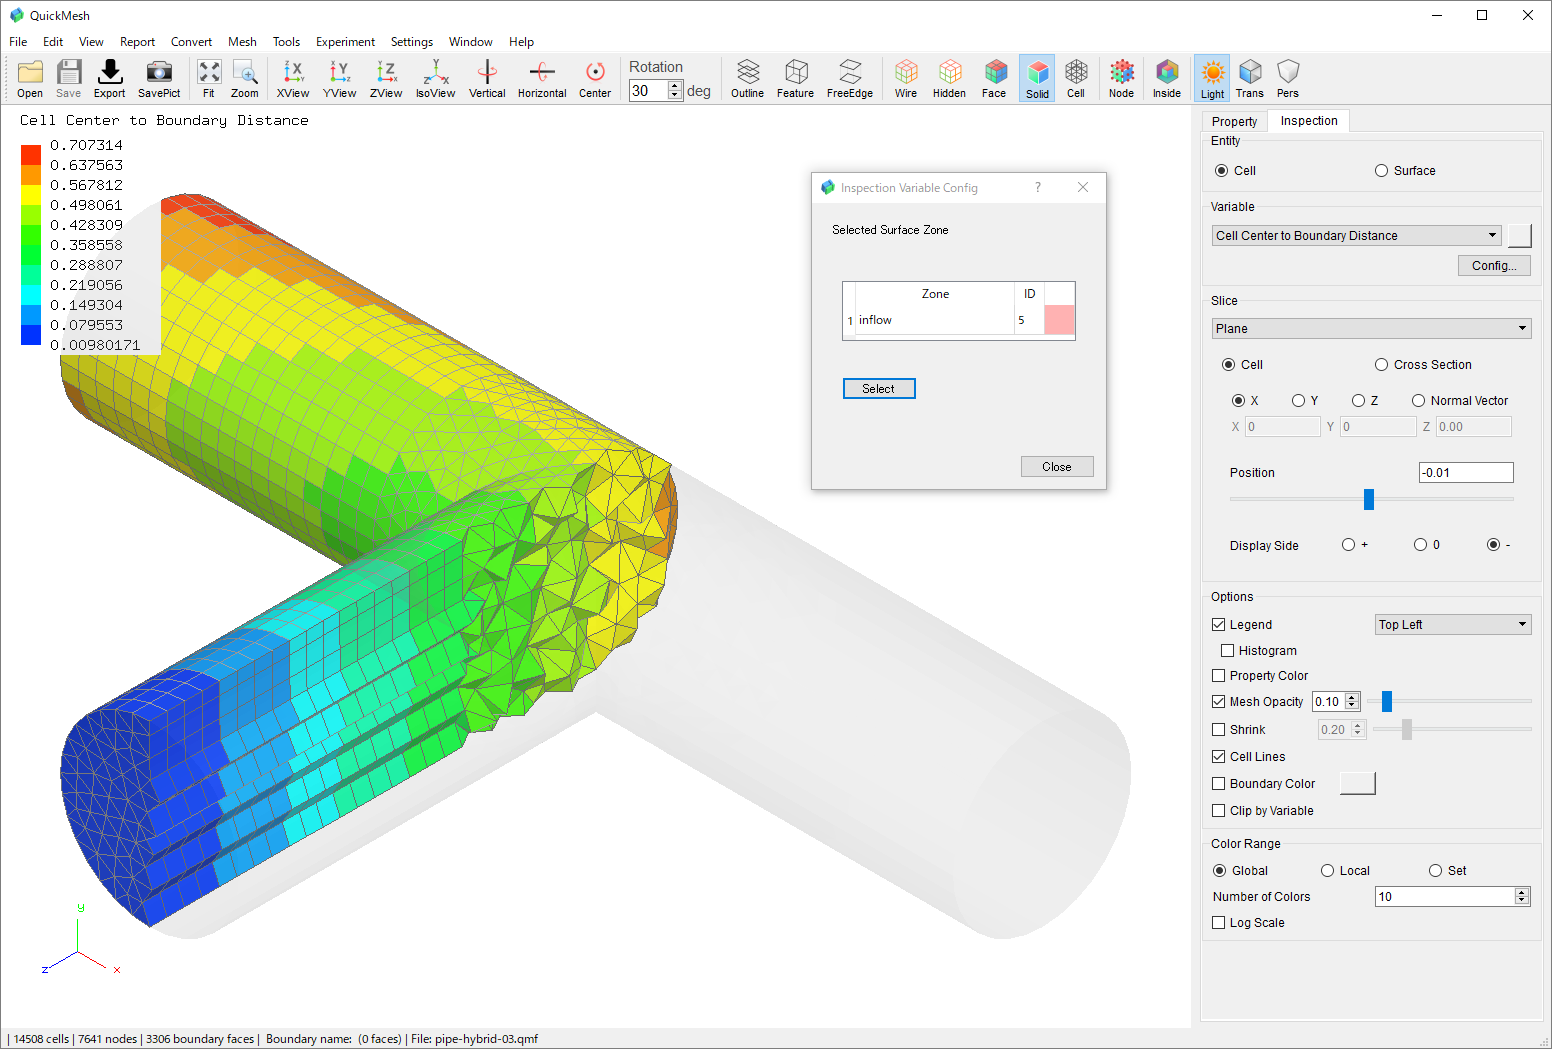Rotate about the Horizontal axis
This screenshot has width=1552, height=1049.
[x=542, y=78]
